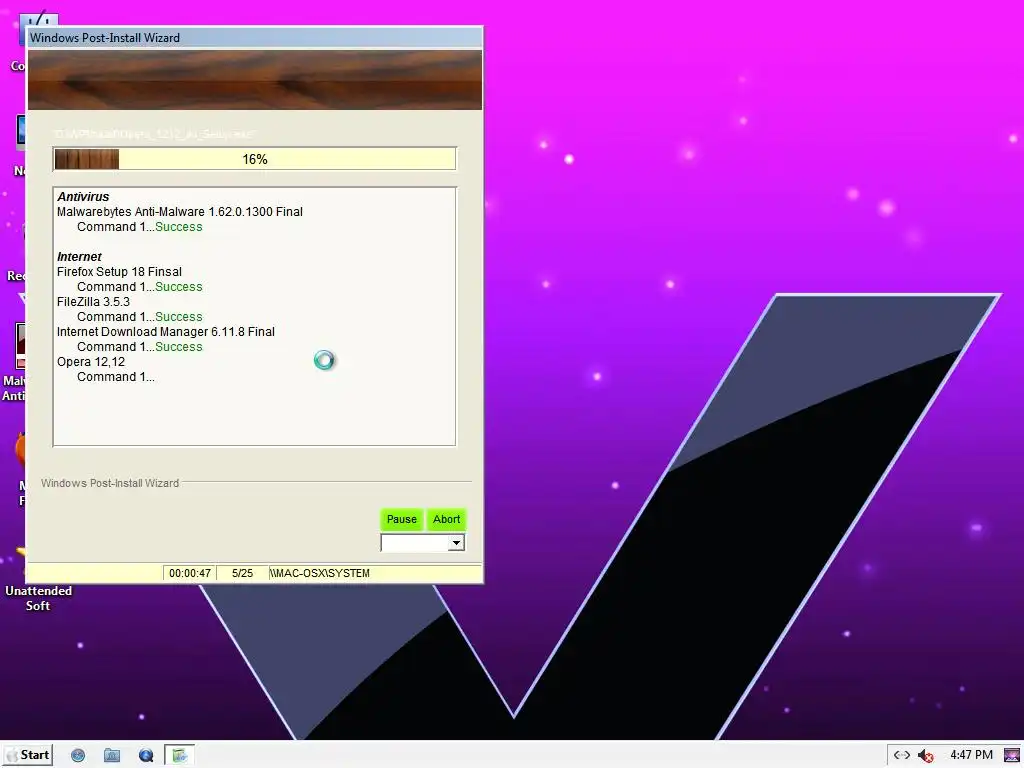Launch the Safari compass icon in taskbar
Image resolution: width=1024 pixels, height=768 pixels.
point(78,756)
